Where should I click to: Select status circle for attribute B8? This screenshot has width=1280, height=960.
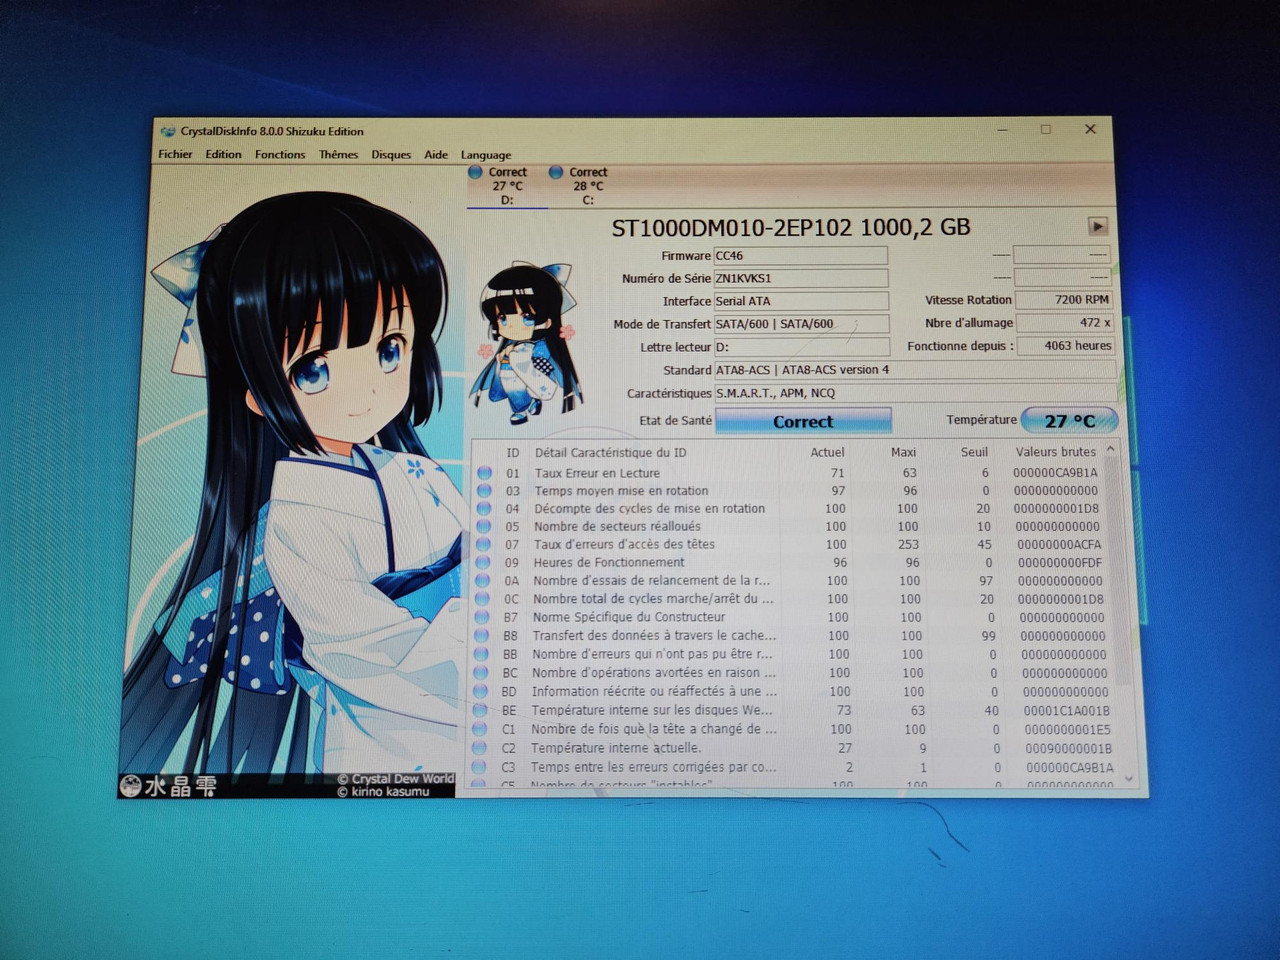pos(482,636)
